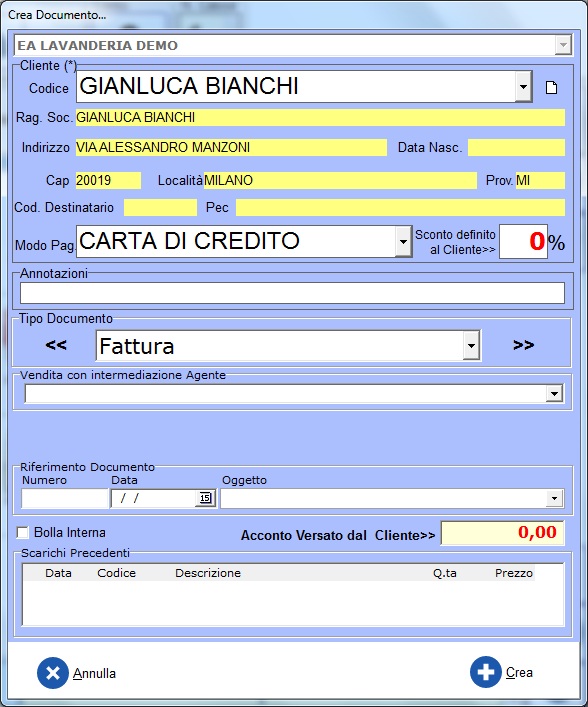Expand the Codice customer dropdown
The image size is (588, 707).
tap(523, 87)
